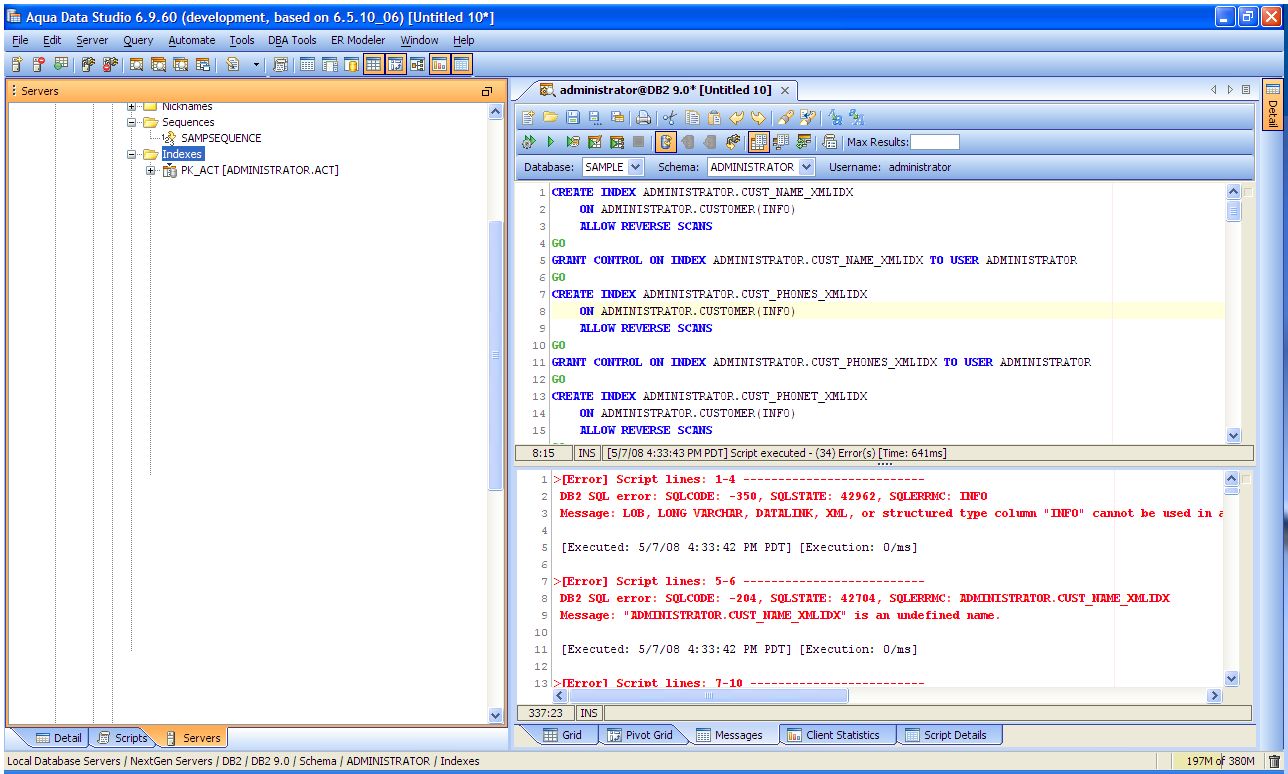Toggle the last highlighted panel button in main toolbar
The width and height of the screenshot is (1288, 774).
pyautogui.click(x=461, y=65)
